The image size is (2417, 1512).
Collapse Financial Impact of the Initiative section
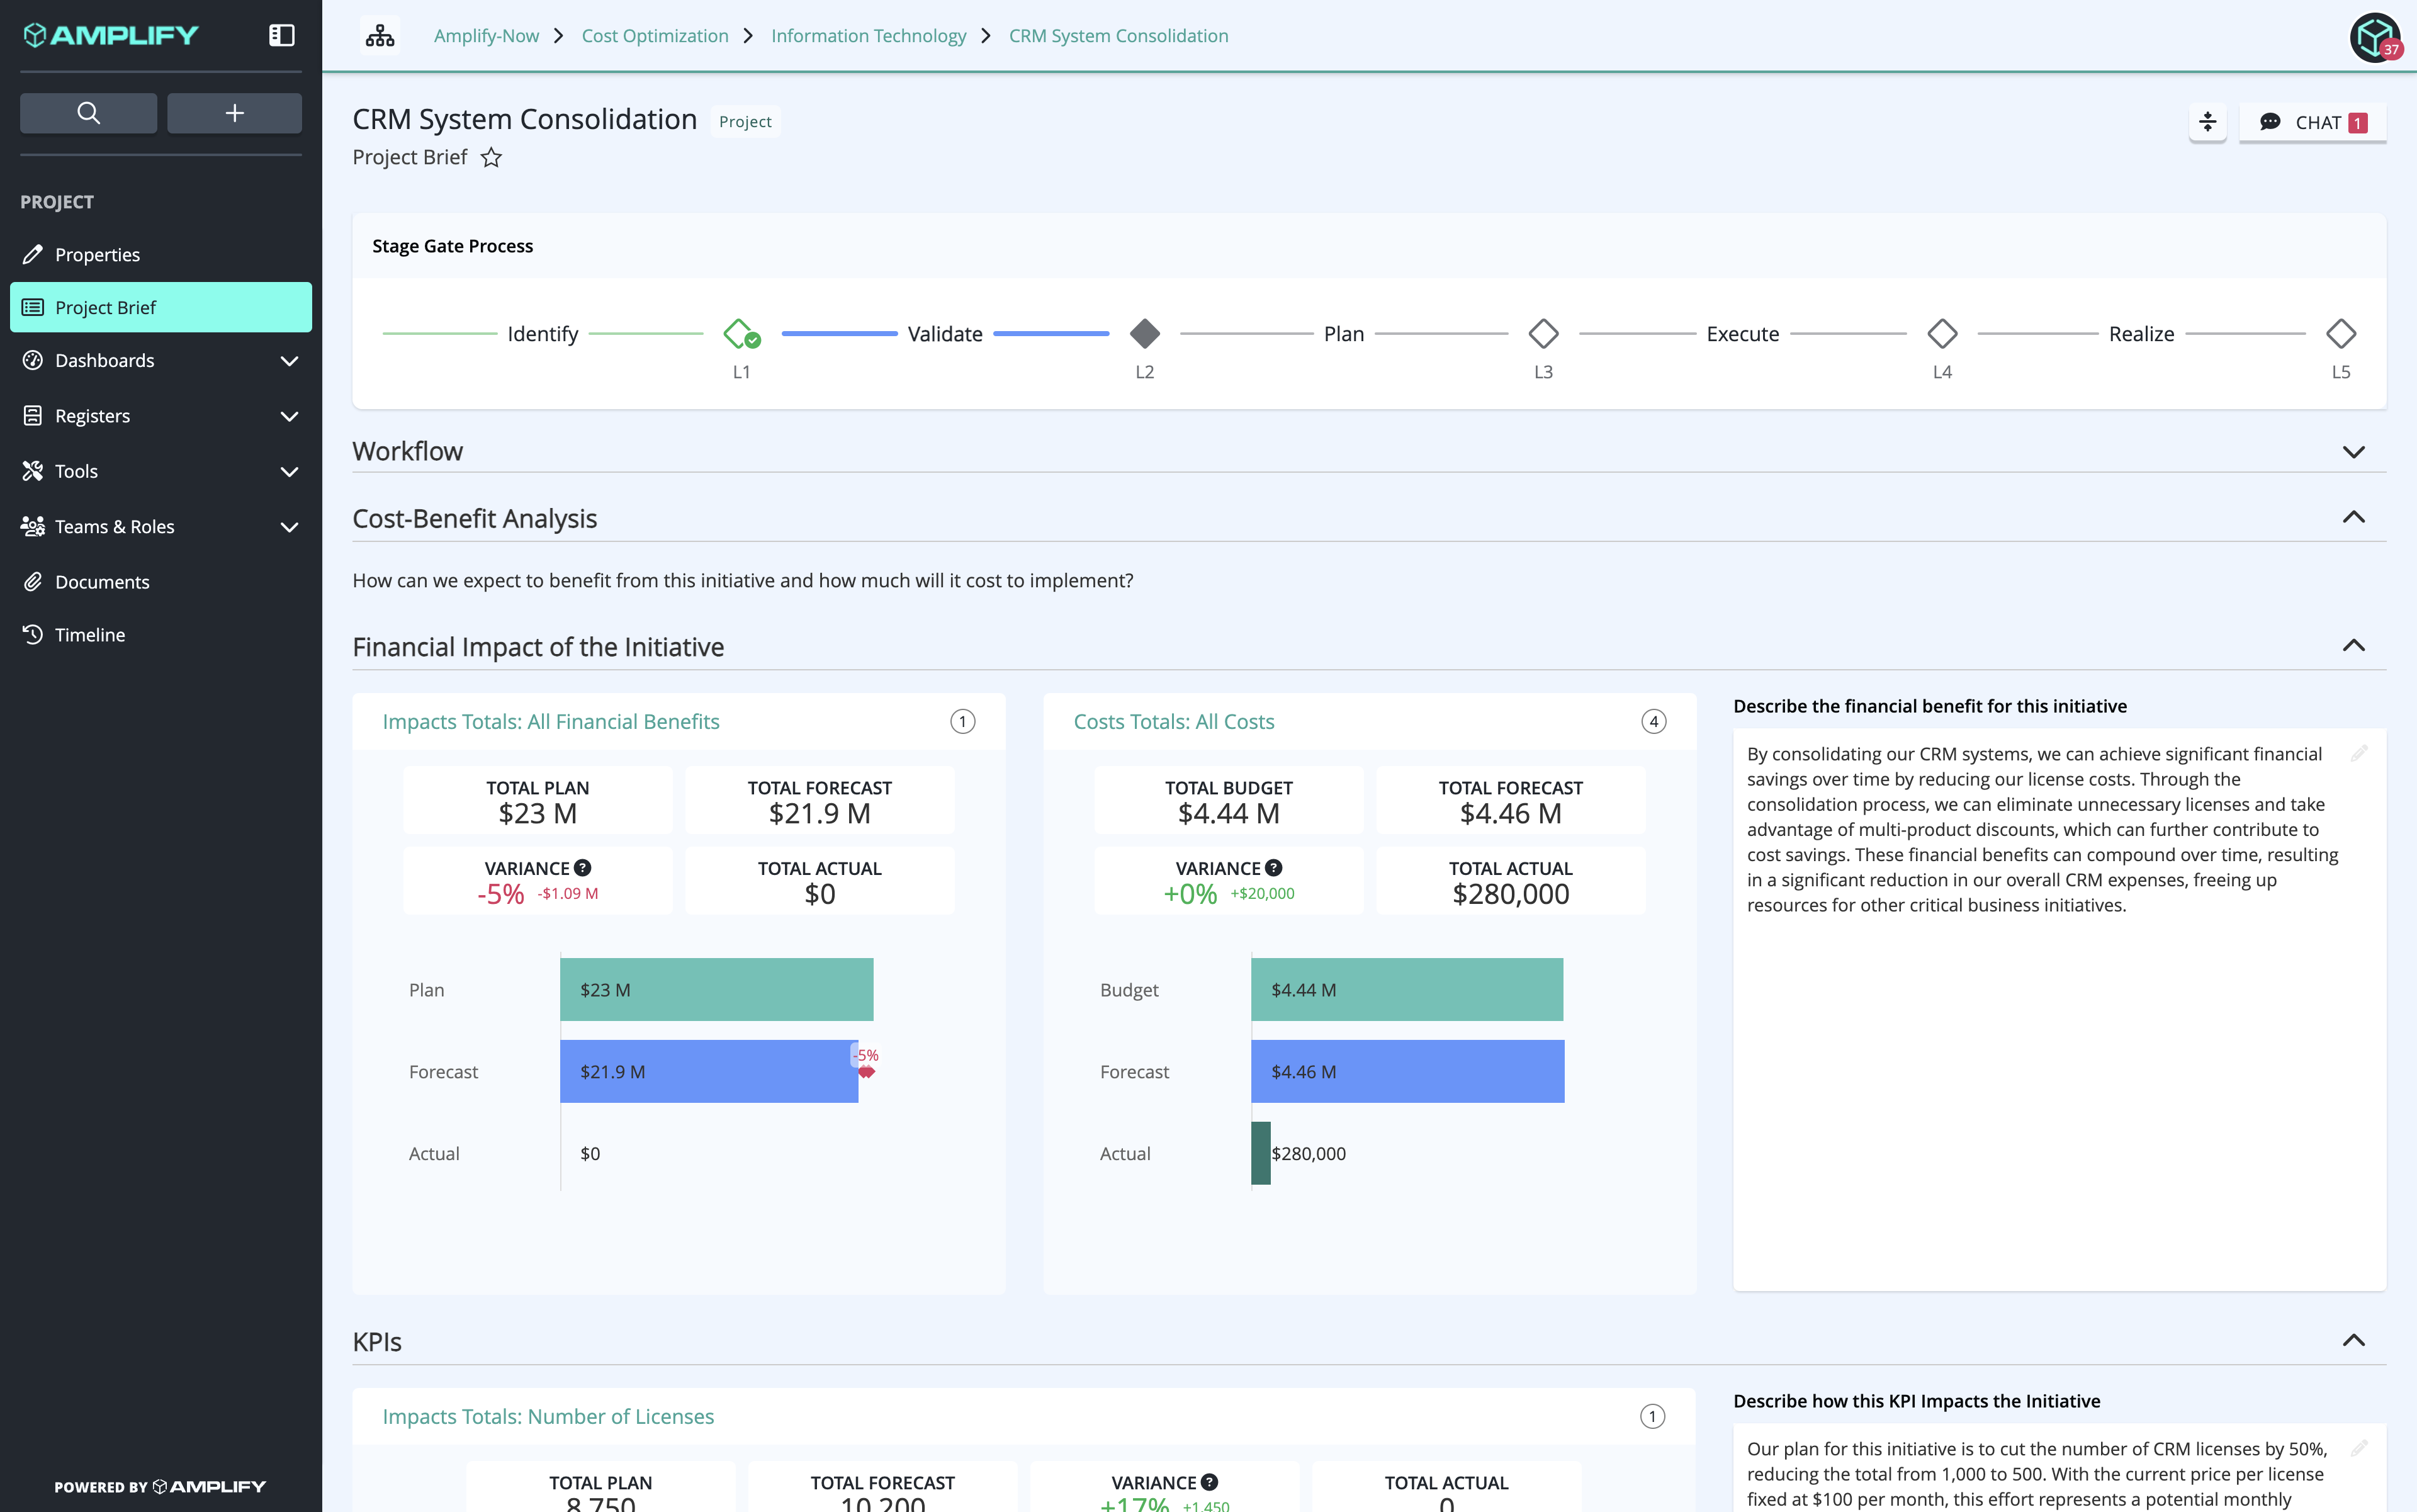pos(2353,645)
